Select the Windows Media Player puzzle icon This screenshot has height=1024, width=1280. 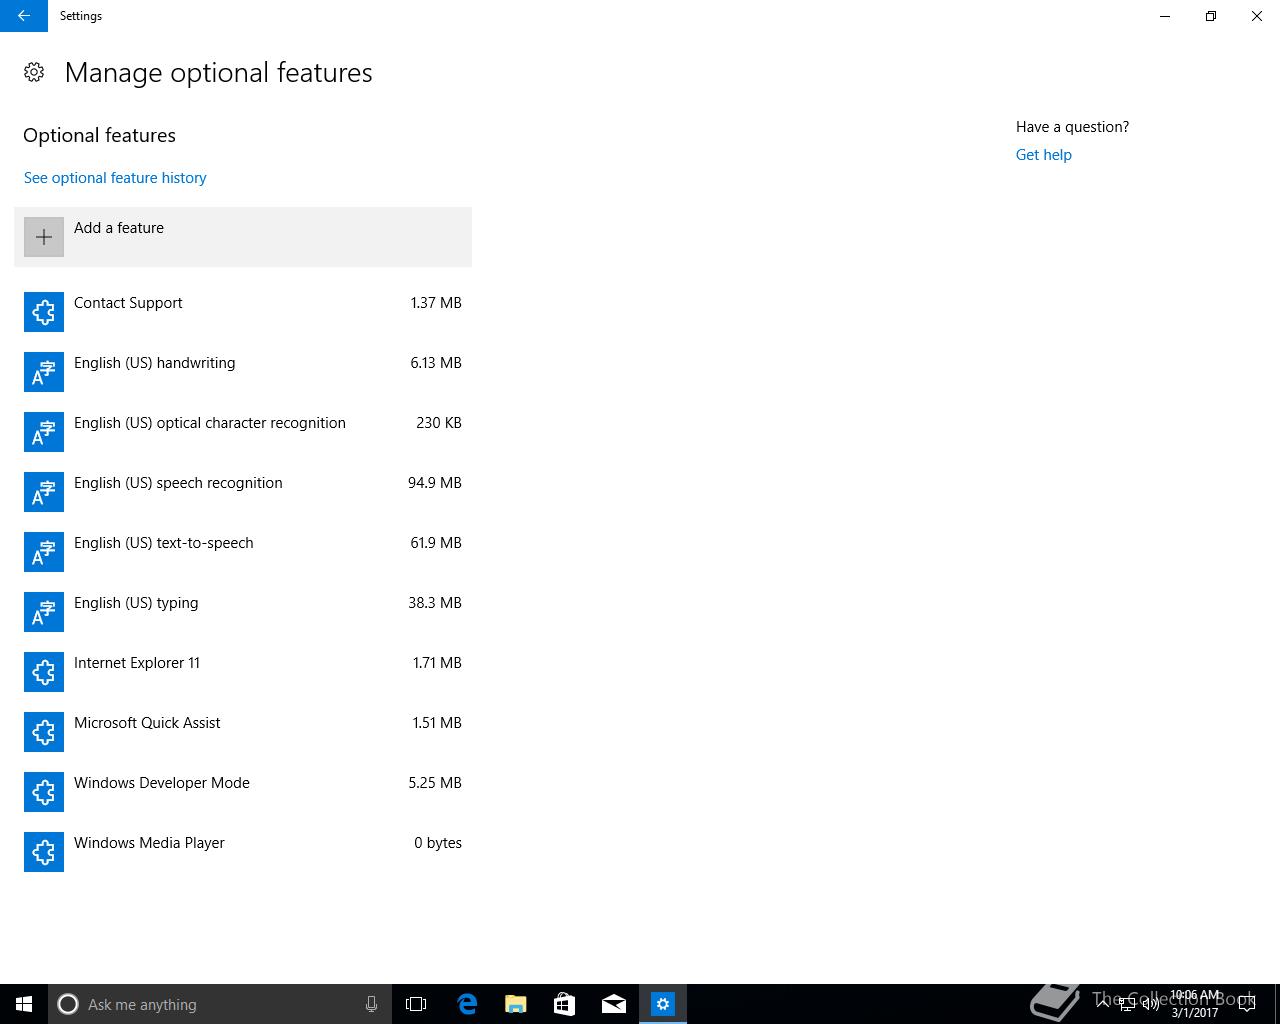pos(44,852)
